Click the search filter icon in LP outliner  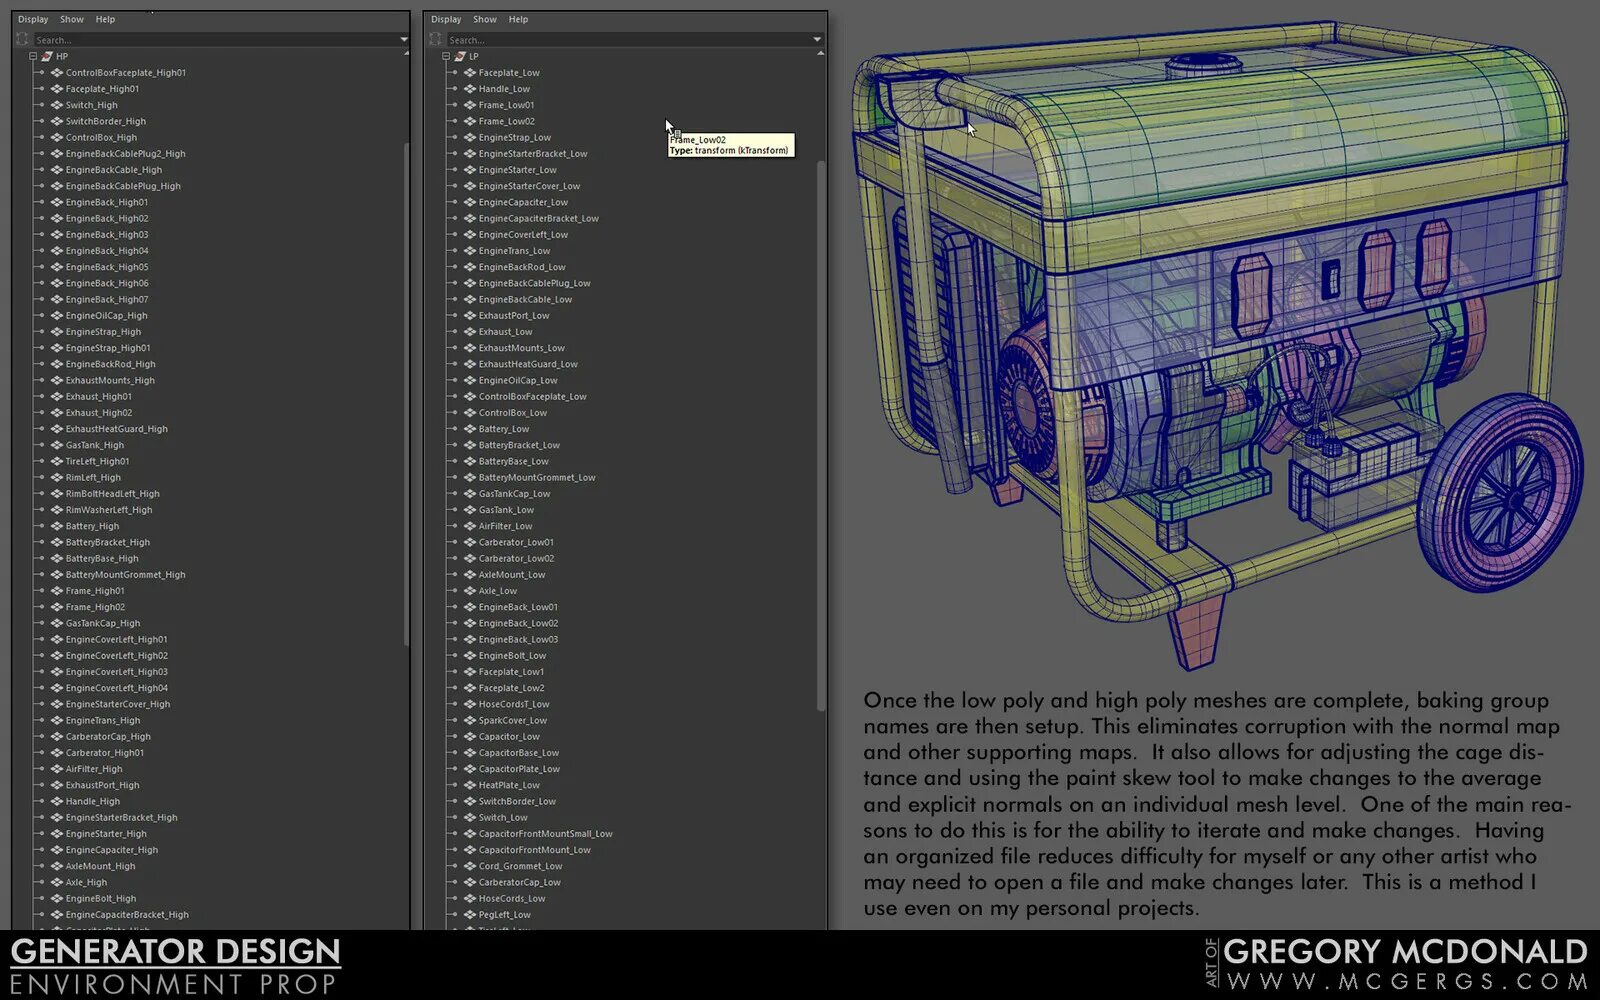tap(436, 39)
